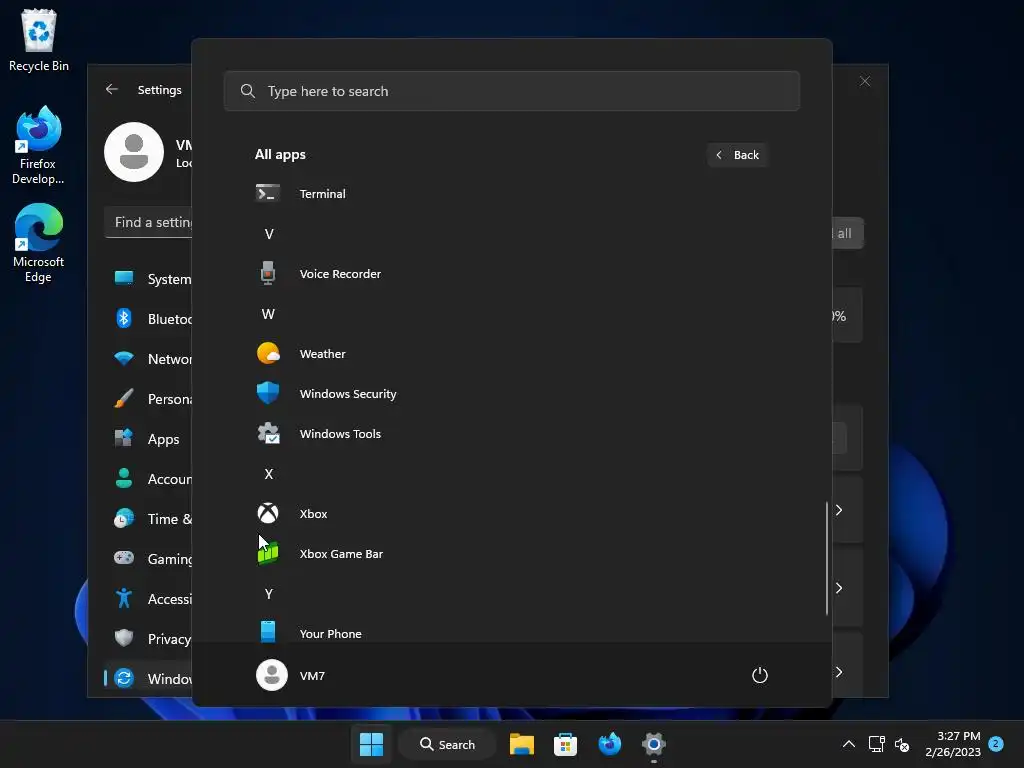Click the network status tray icon
1024x768 pixels.
pyautogui.click(x=876, y=744)
